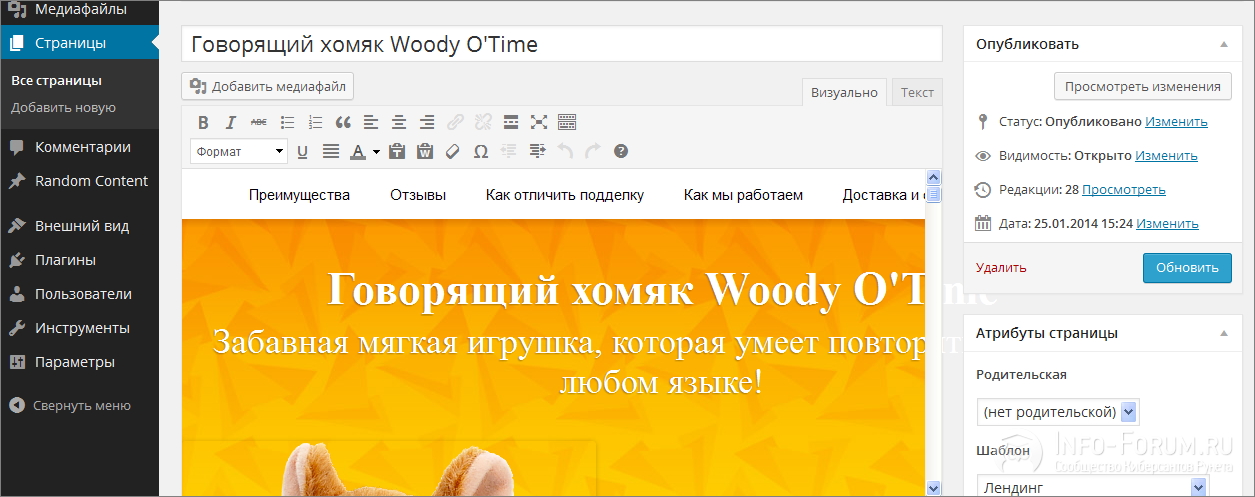Collapse the Атрибуты страницы panel
The height and width of the screenshot is (497, 1255).
tap(1223, 333)
